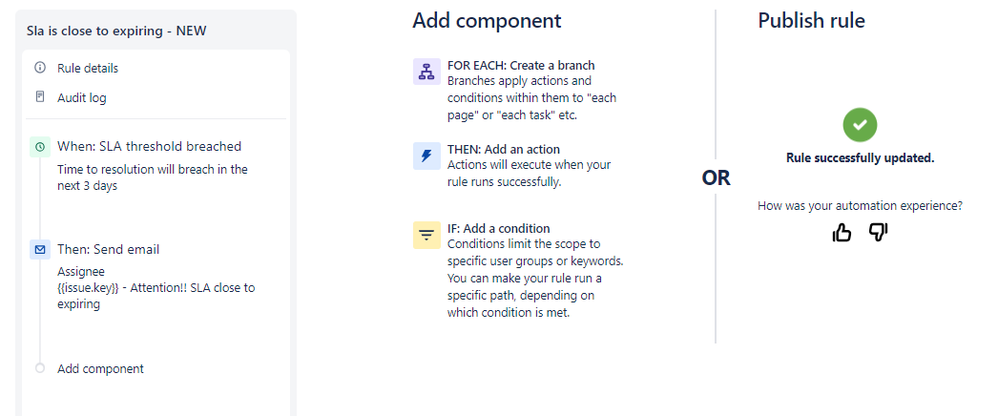Click the thumbs up feedback icon

842,232
